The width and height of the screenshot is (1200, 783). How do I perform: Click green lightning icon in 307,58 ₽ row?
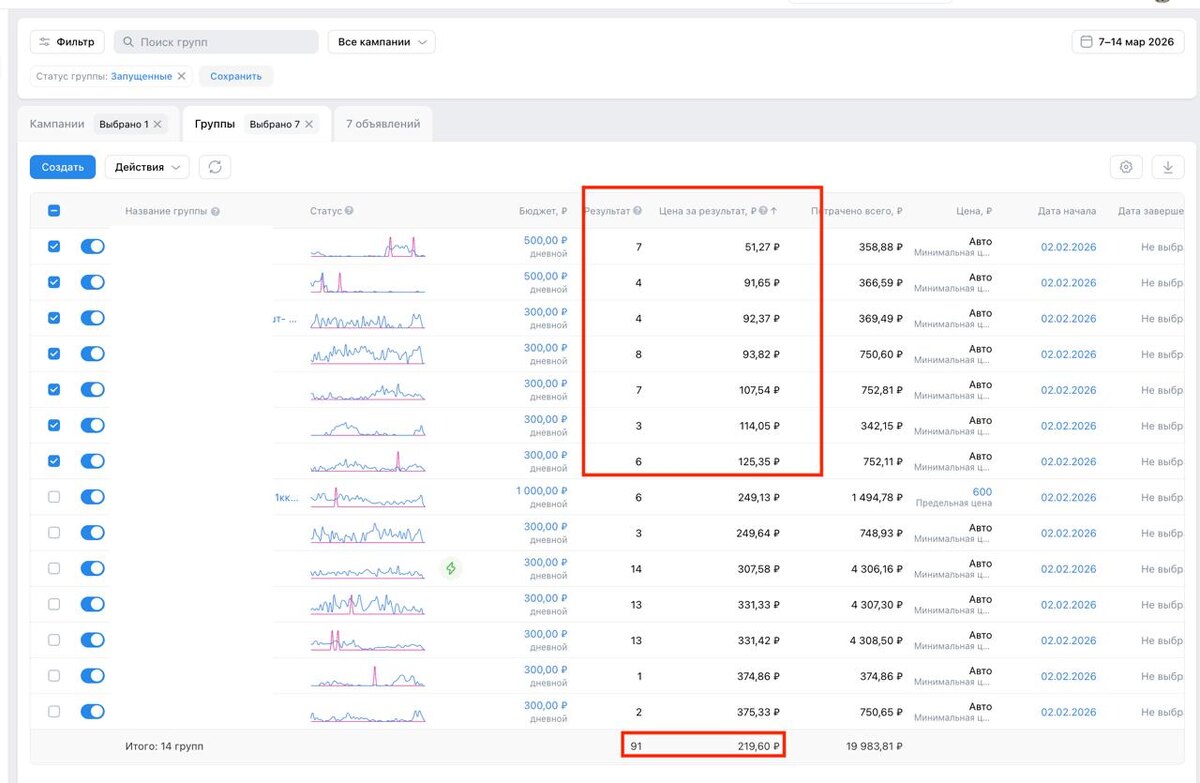(451, 569)
